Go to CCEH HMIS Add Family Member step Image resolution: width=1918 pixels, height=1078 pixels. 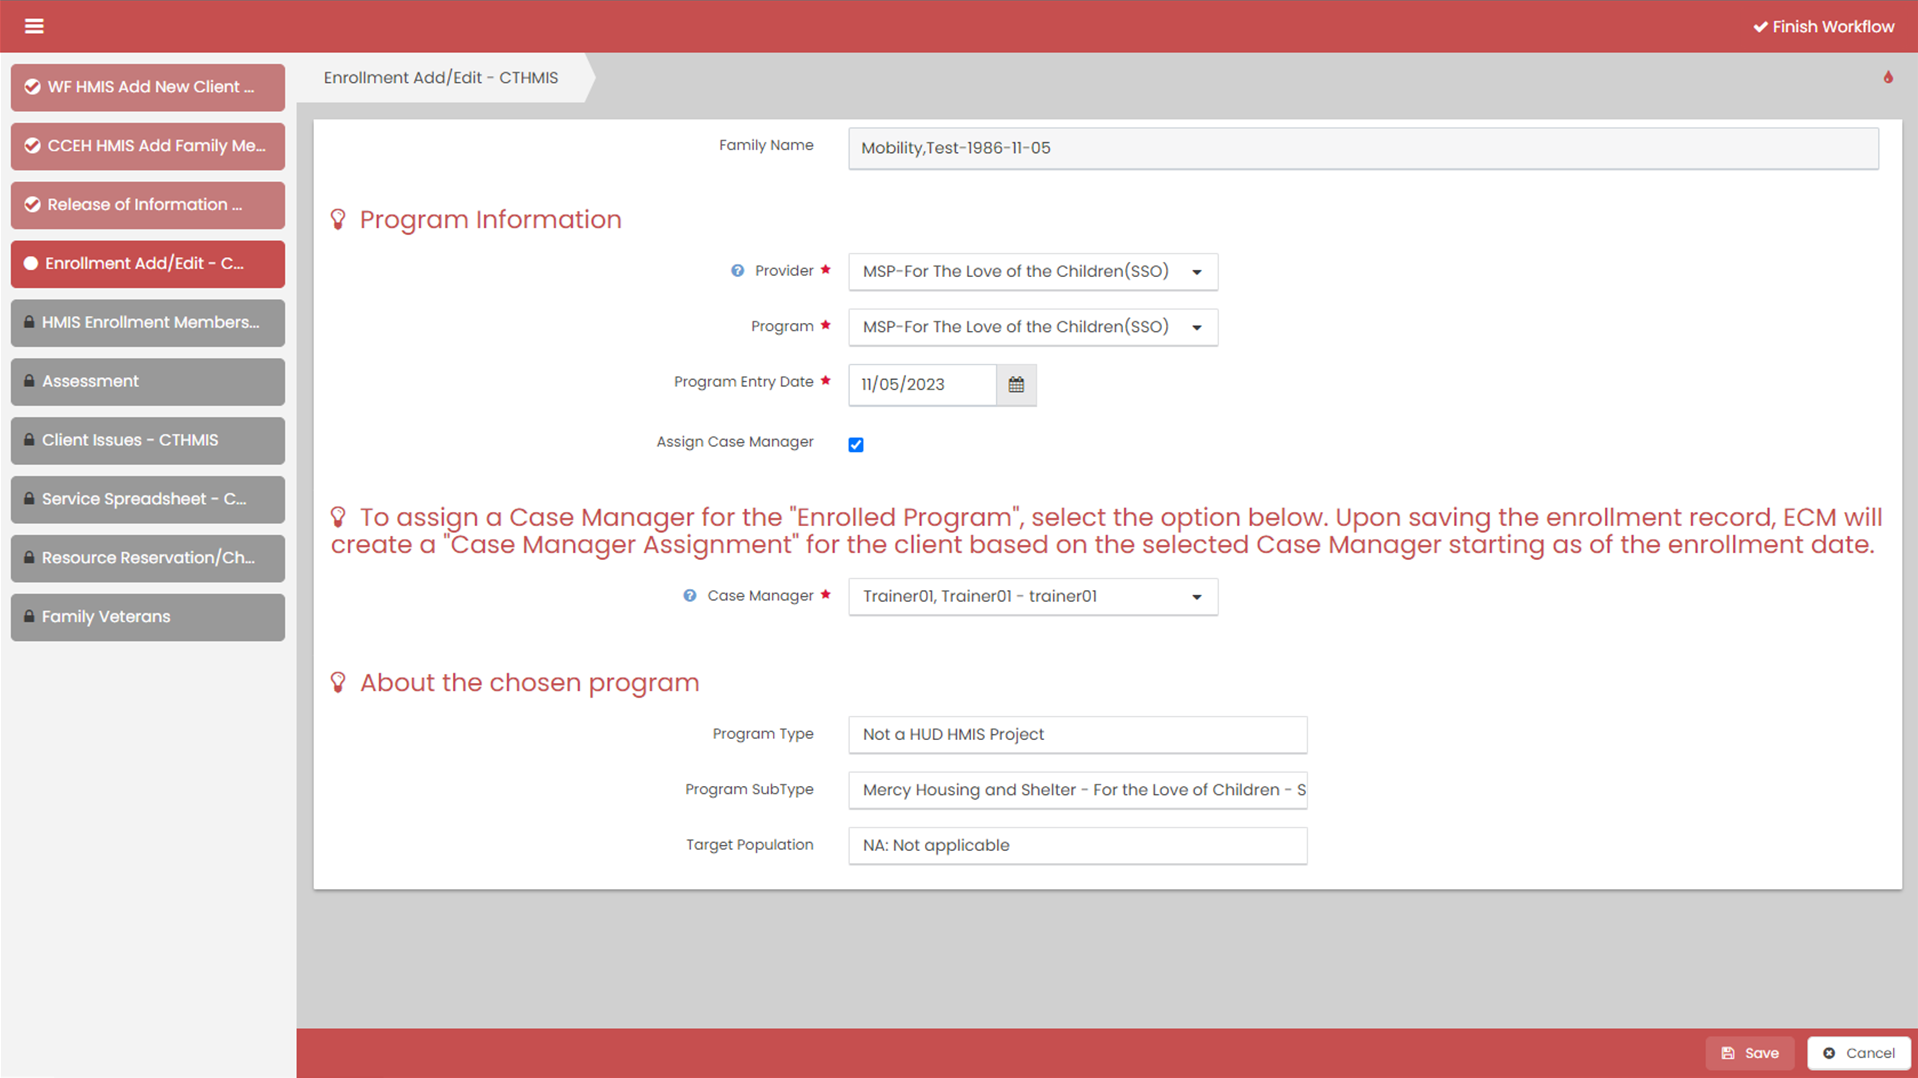tap(148, 146)
